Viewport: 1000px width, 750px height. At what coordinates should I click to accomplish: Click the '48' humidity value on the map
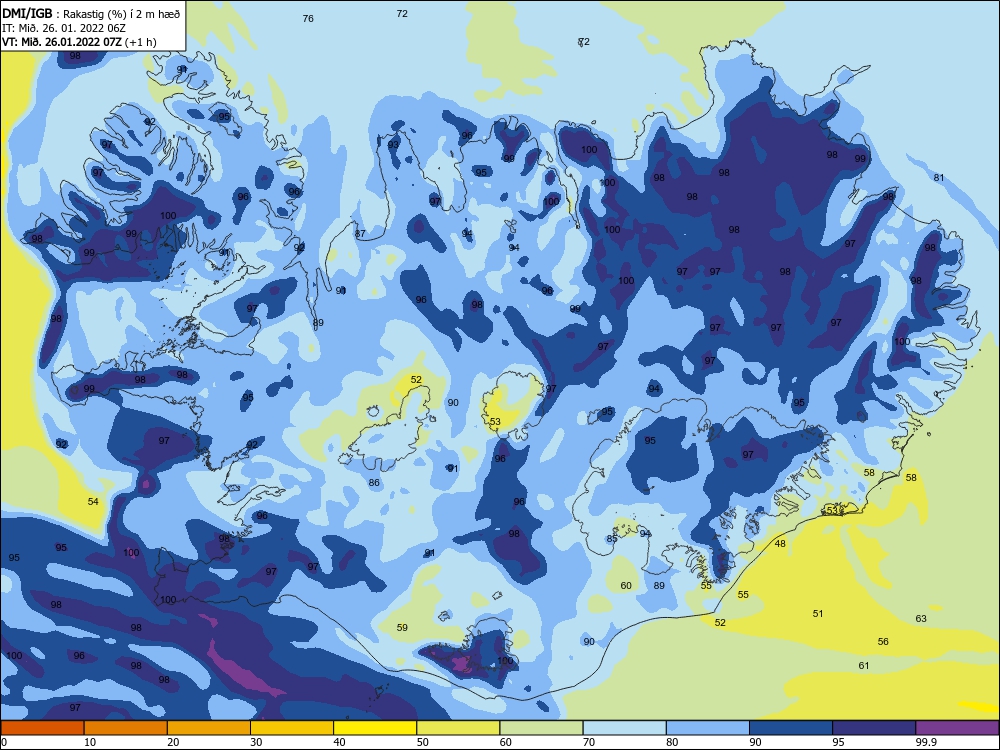coord(780,543)
